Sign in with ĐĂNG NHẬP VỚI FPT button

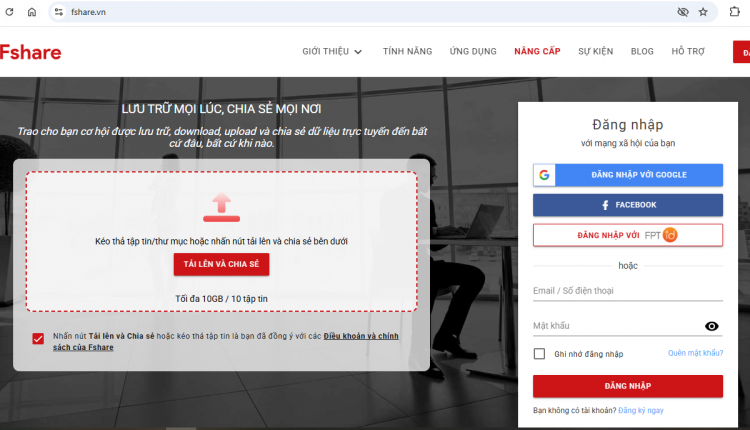(628, 235)
